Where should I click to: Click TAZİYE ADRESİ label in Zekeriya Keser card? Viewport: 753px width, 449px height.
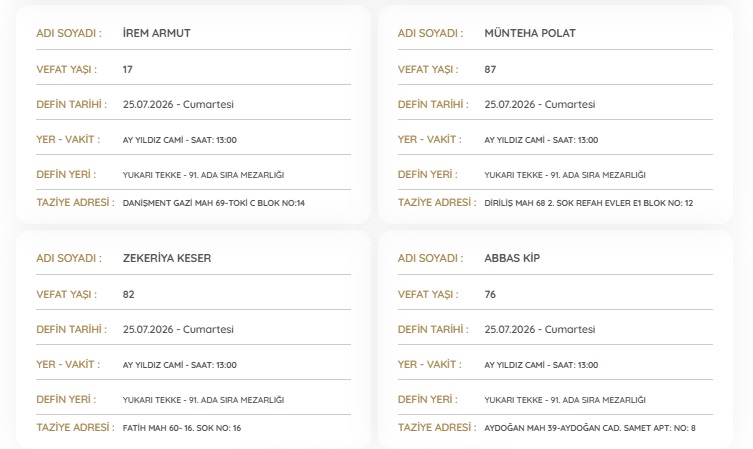click(75, 427)
